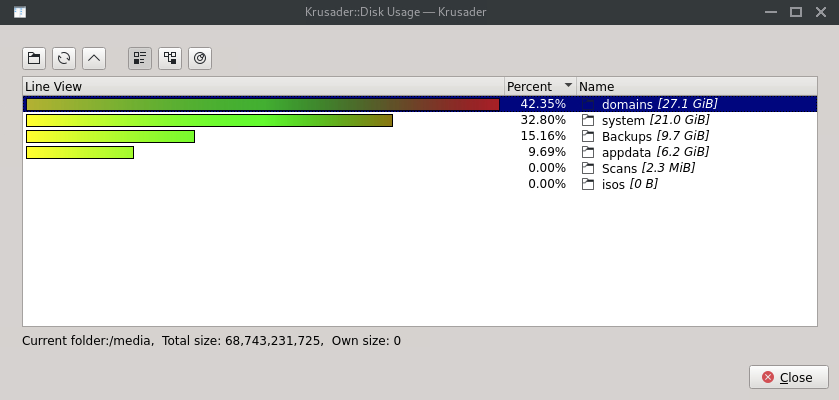
Task: Reload the disk usage scan
Action: coord(64,58)
